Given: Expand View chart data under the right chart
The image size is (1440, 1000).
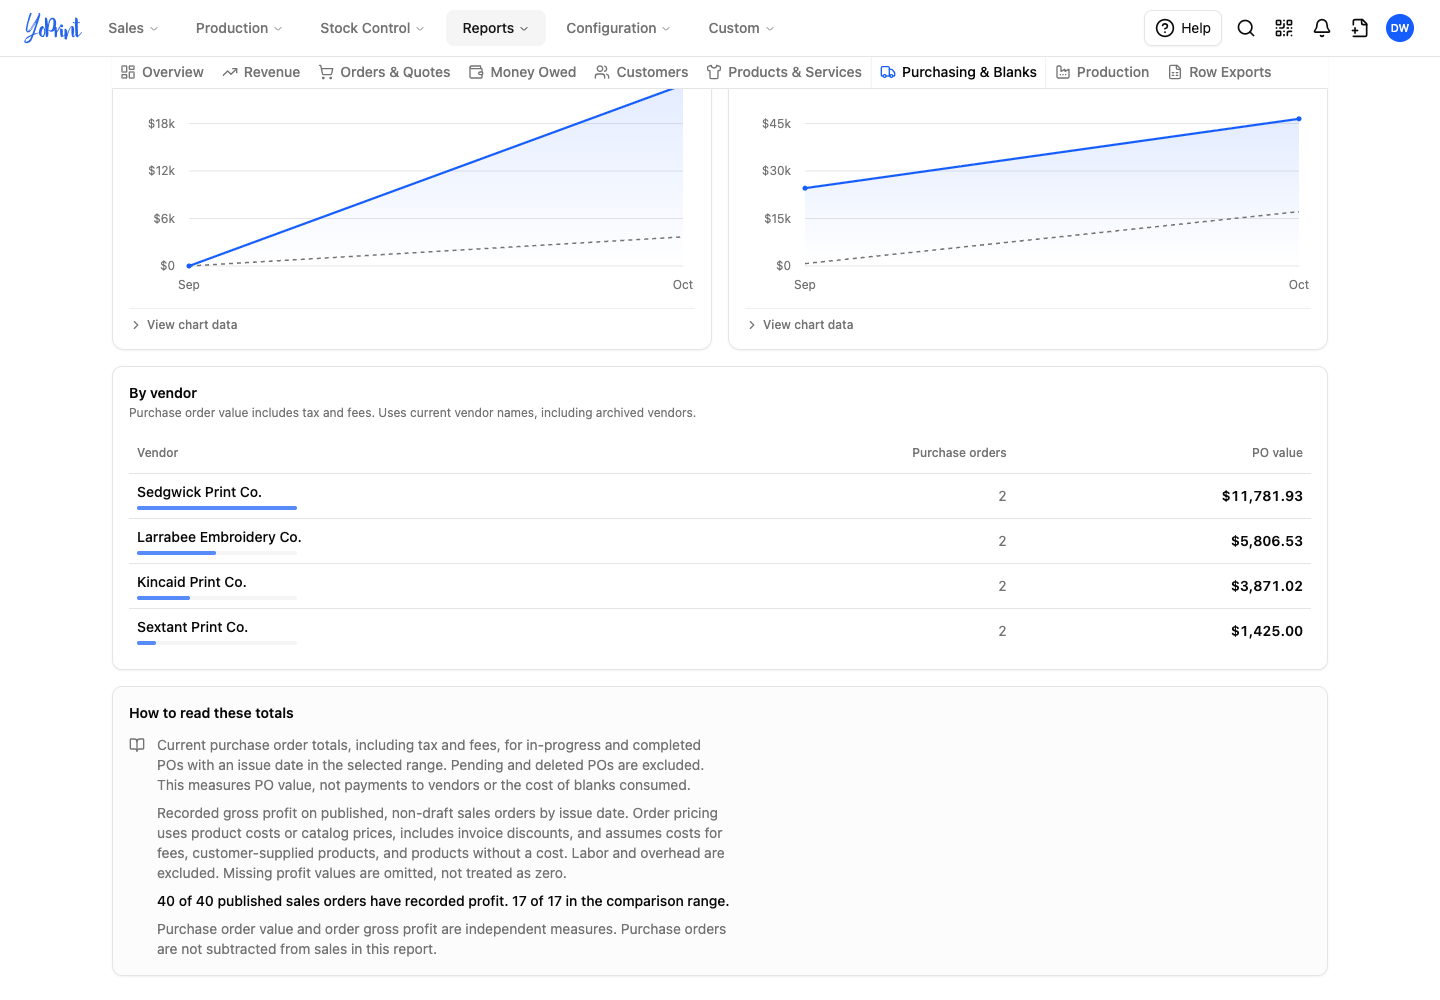Looking at the screenshot, I should [x=800, y=325].
